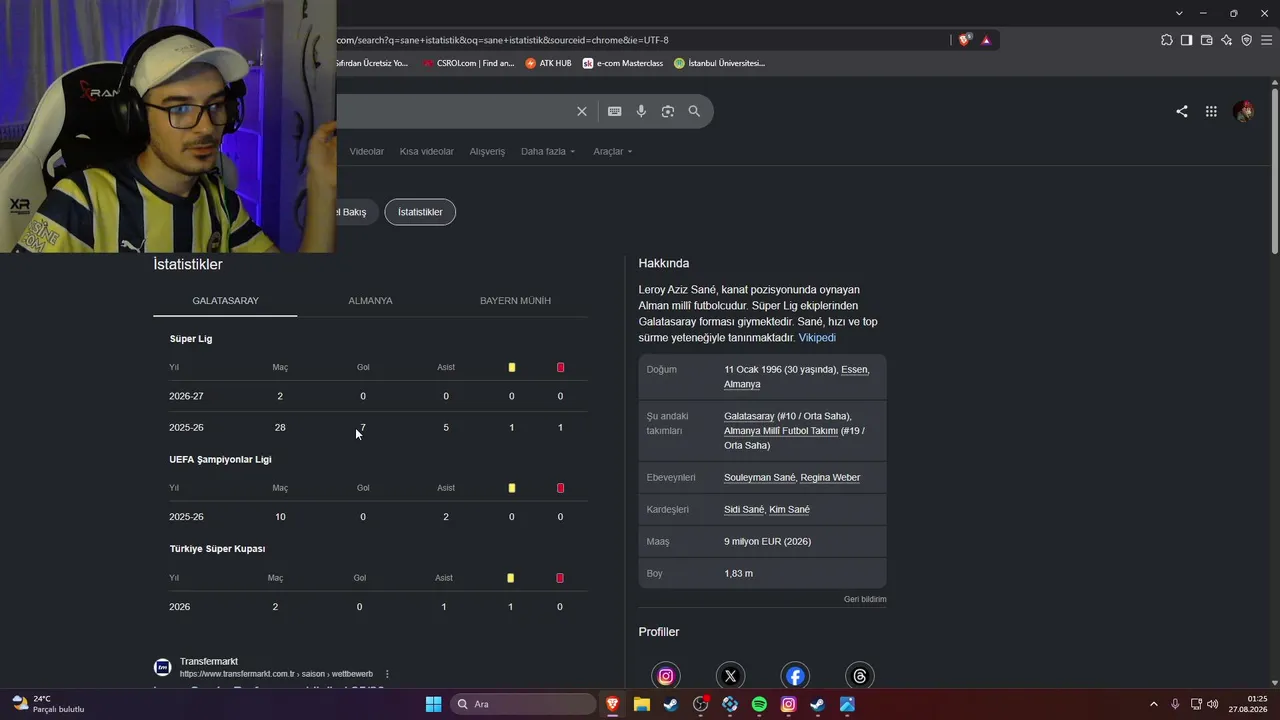Viewport: 1280px width, 720px height.
Task: Open the Windows Start menu
Action: (433, 704)
